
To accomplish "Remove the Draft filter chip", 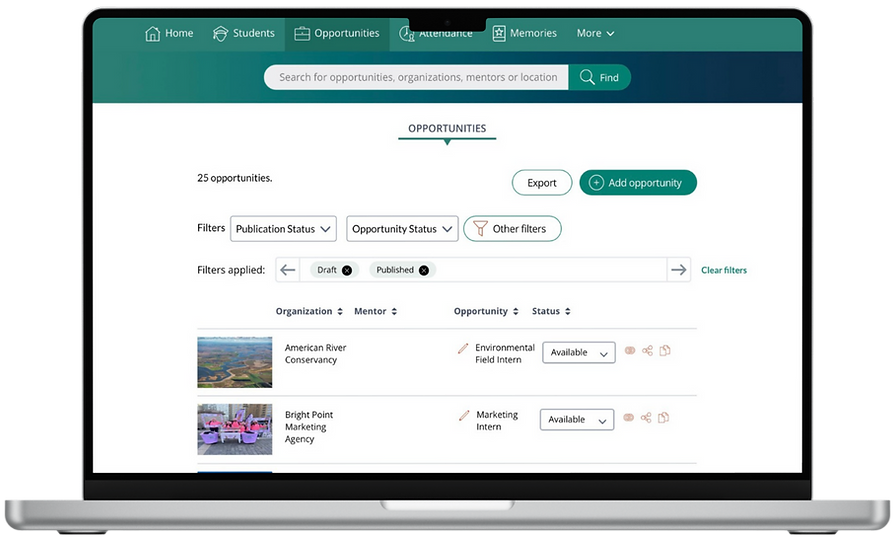I will (347, 270).
